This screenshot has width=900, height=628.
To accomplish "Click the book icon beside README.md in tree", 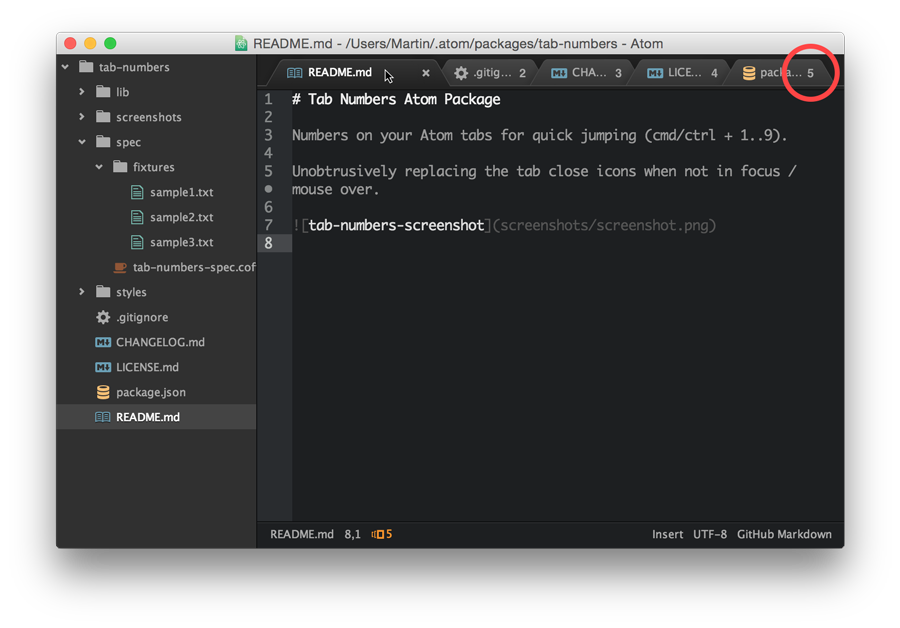I will 103,417.
